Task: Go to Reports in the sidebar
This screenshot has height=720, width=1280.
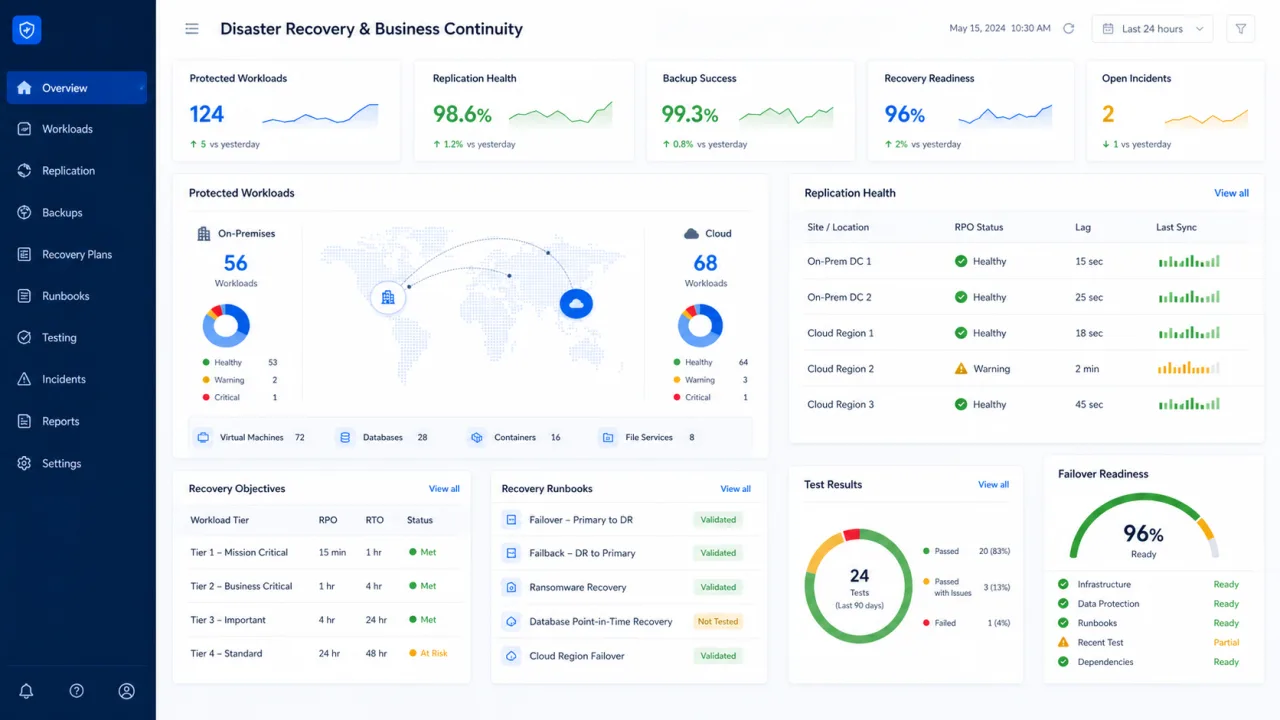Action: click(77, 421)
